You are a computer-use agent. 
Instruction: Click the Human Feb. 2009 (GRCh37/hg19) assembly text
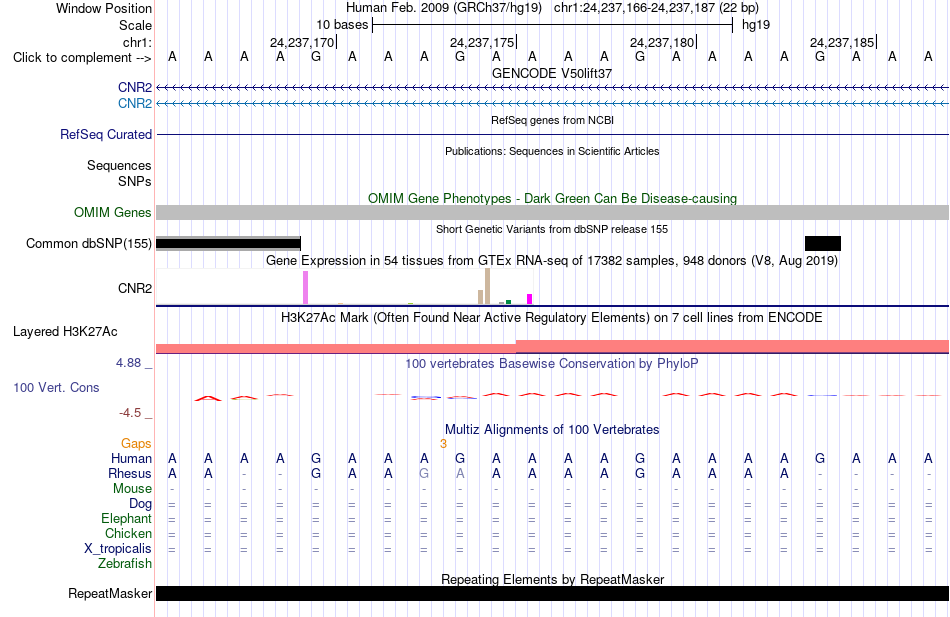pyautogui.click(x=443, y=8)
